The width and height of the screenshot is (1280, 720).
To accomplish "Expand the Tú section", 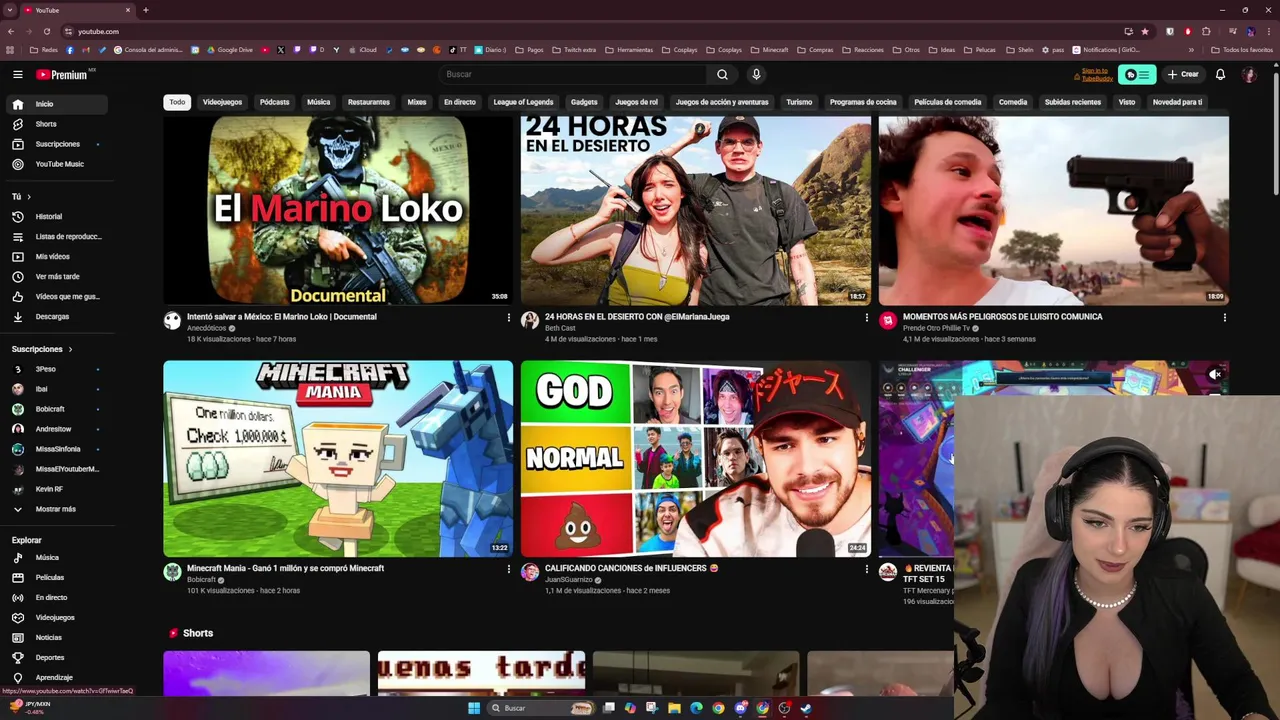I will click(21, 196).
